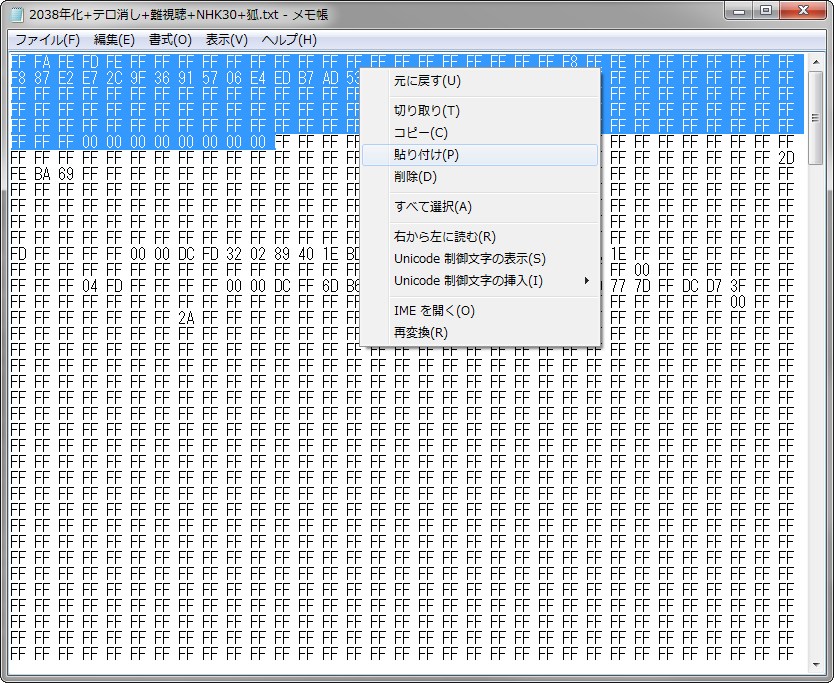Open the 書式(O) menu
Screen dimensions: 834x683
pyautogui.click(x=170, y=40)
